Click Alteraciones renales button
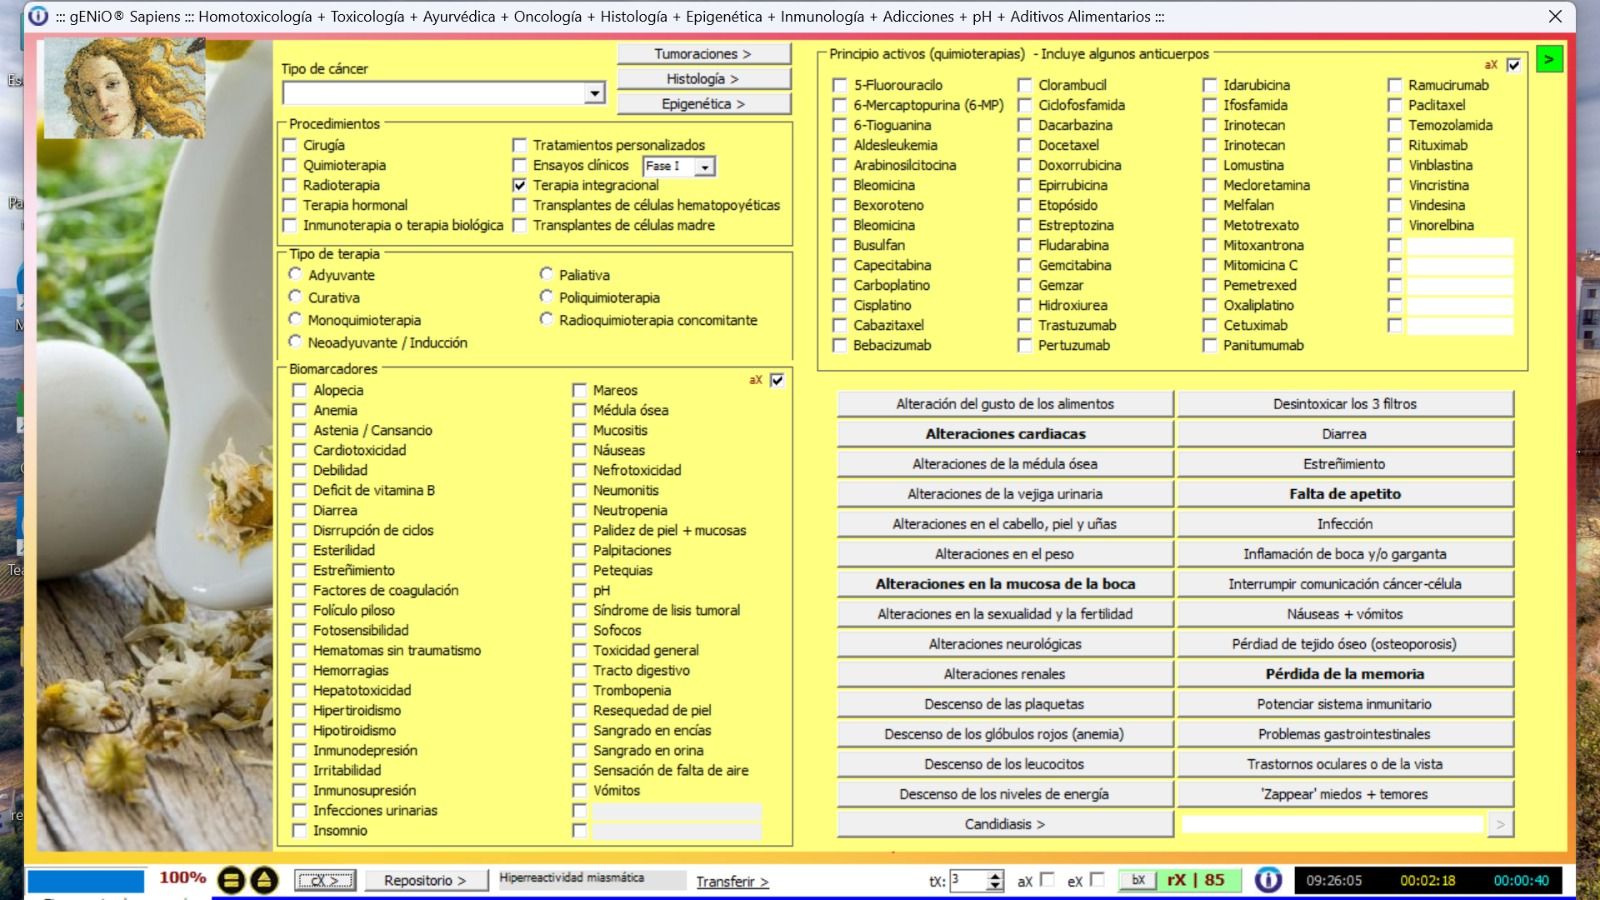Image resolution: width=1600 pixels, height=900 pixels. [x=1005, y=674]
